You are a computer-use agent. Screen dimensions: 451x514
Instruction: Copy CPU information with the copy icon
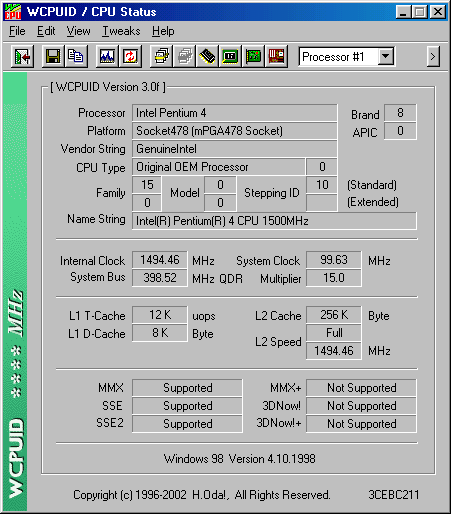click(x=76, y=57)
